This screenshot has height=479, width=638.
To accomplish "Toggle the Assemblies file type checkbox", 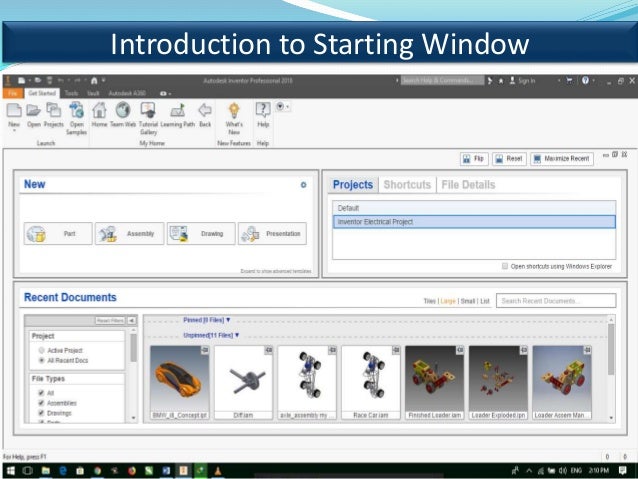I will (x=41, y=404).
